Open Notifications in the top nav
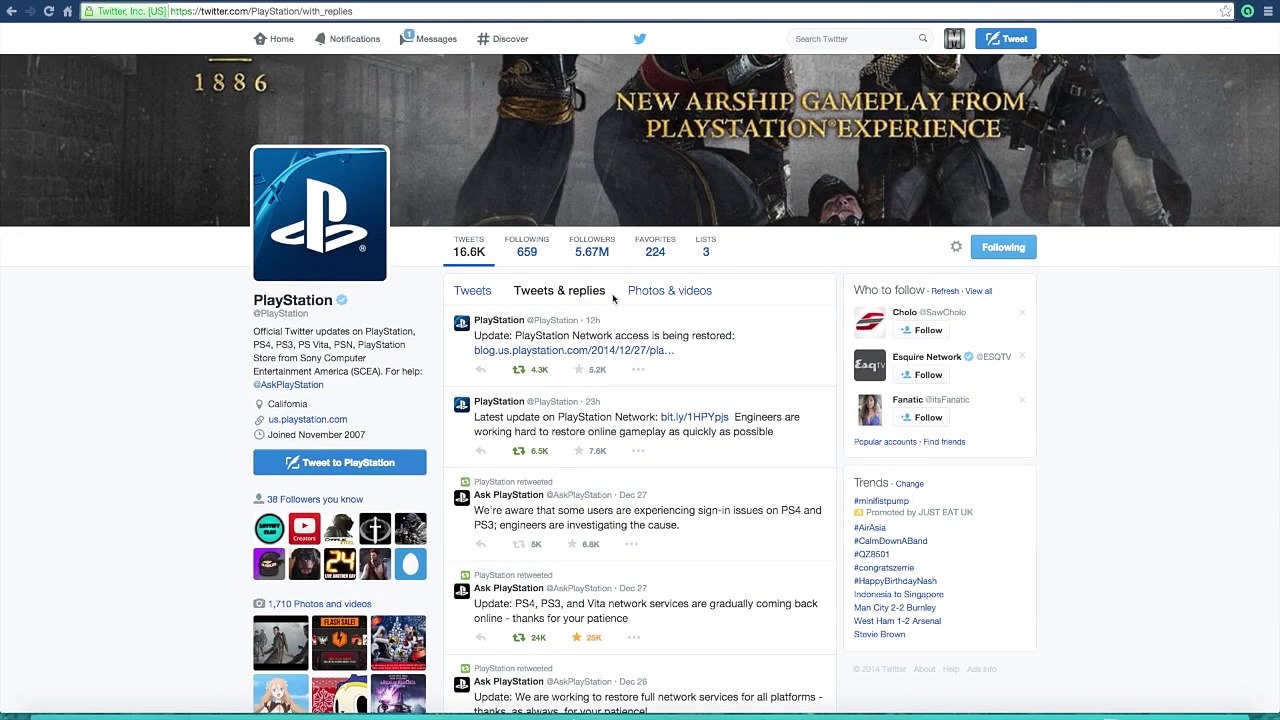Image resolution: width=1280 pixels, height=720 pixels. [347, 39]
